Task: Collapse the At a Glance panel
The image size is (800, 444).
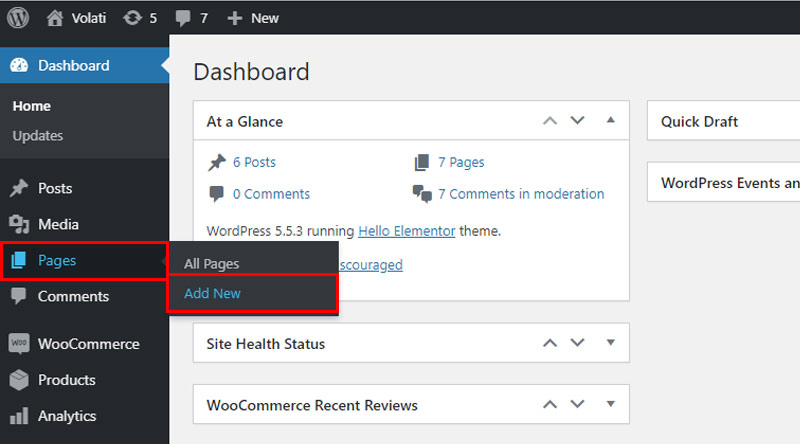Action: point(610,120)
